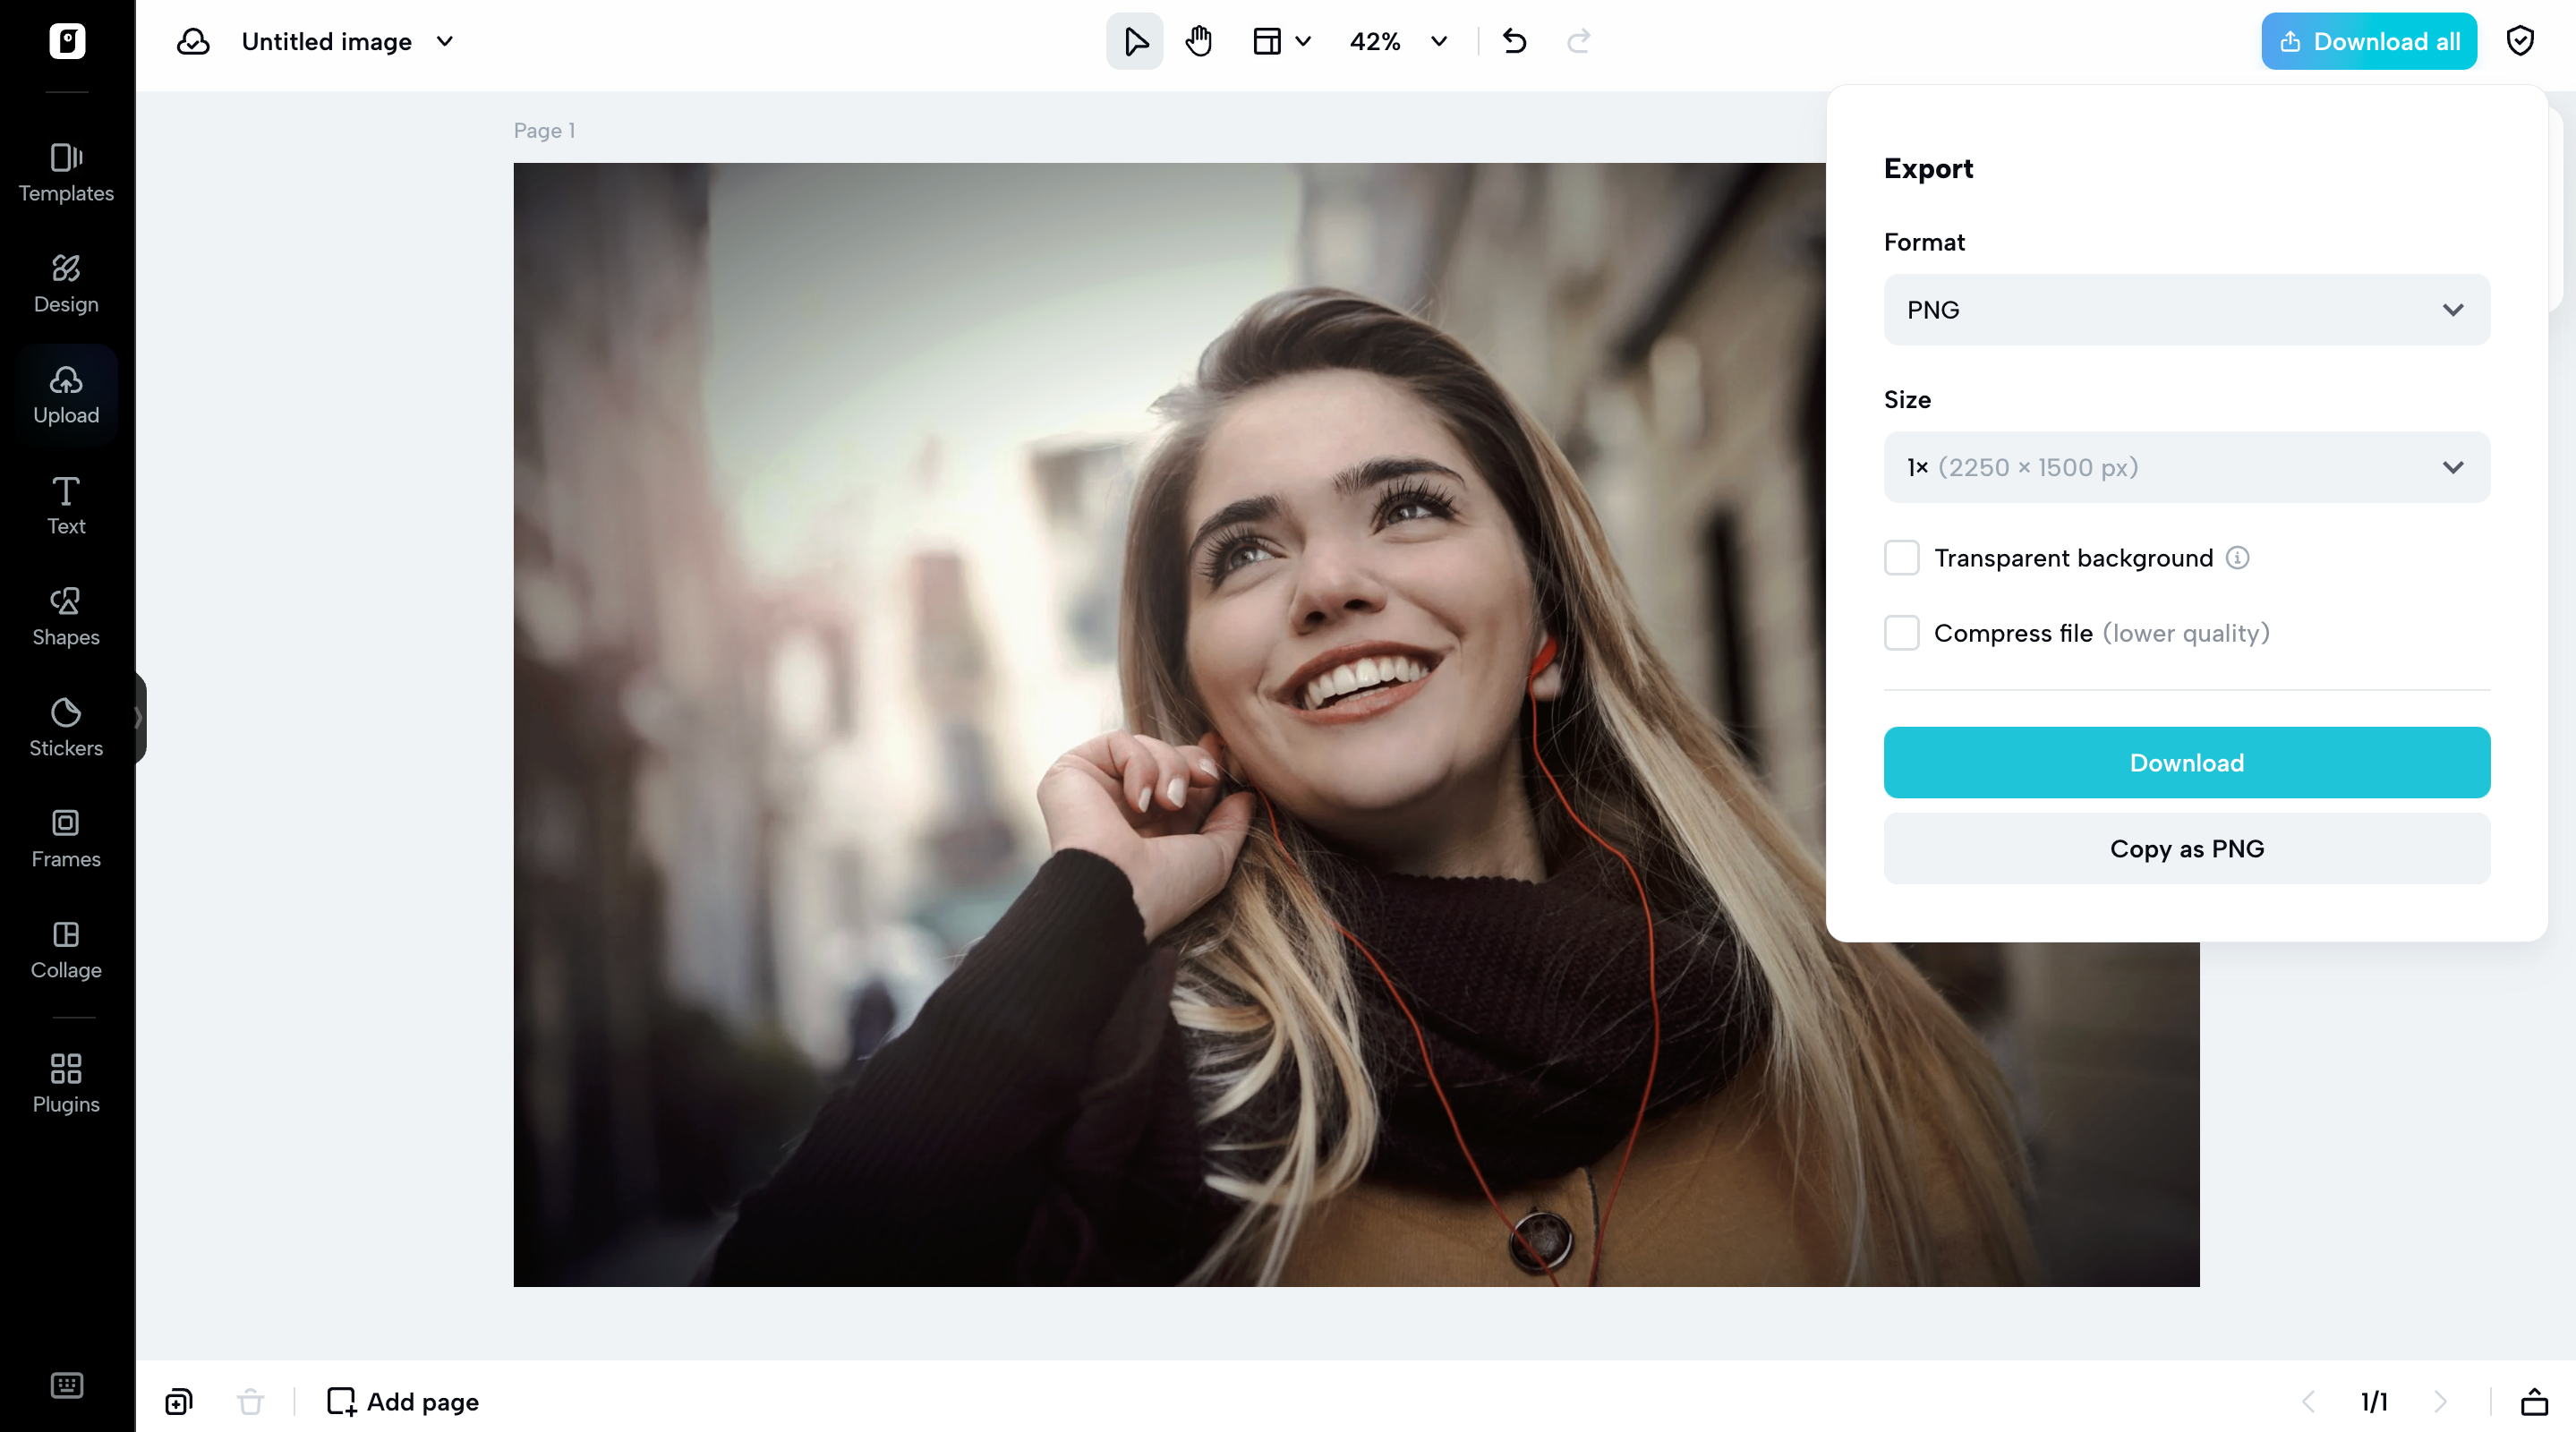The height and width of the screenshot is (1432, 2576).
Task: Open the Untitled image title menu
Action: [x=445, y=41]
